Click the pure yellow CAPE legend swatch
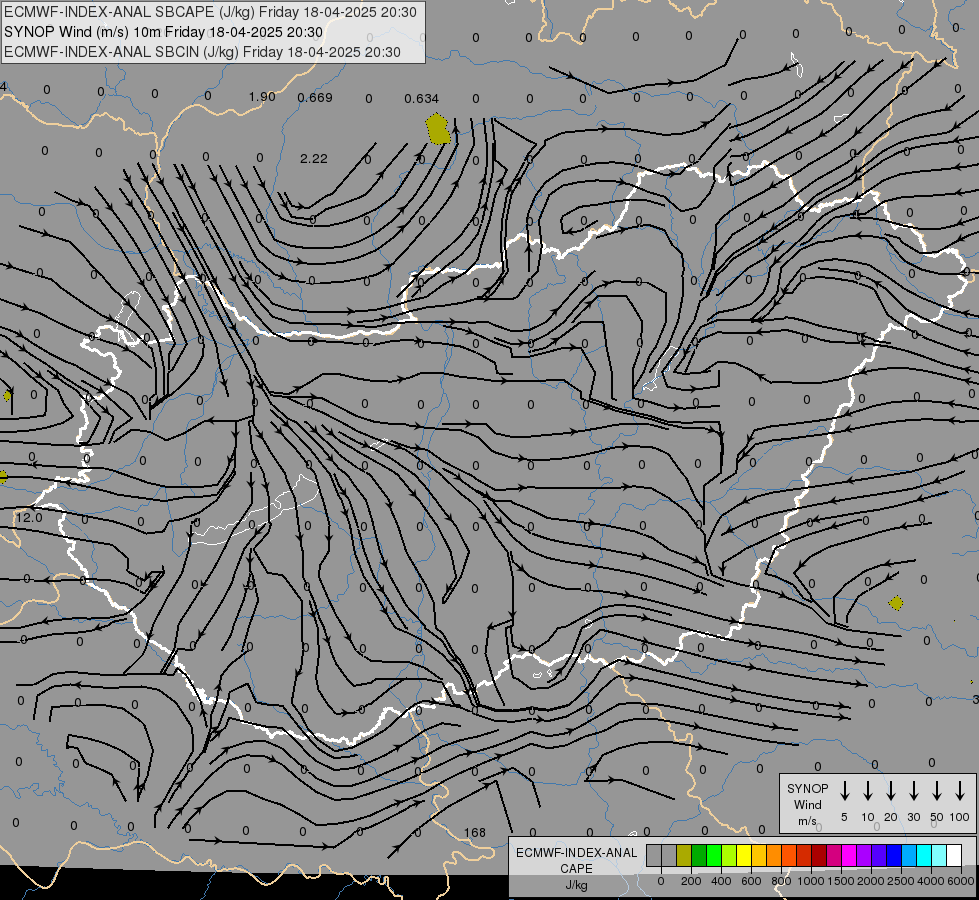Screen dimensions: 979x900 744,855
